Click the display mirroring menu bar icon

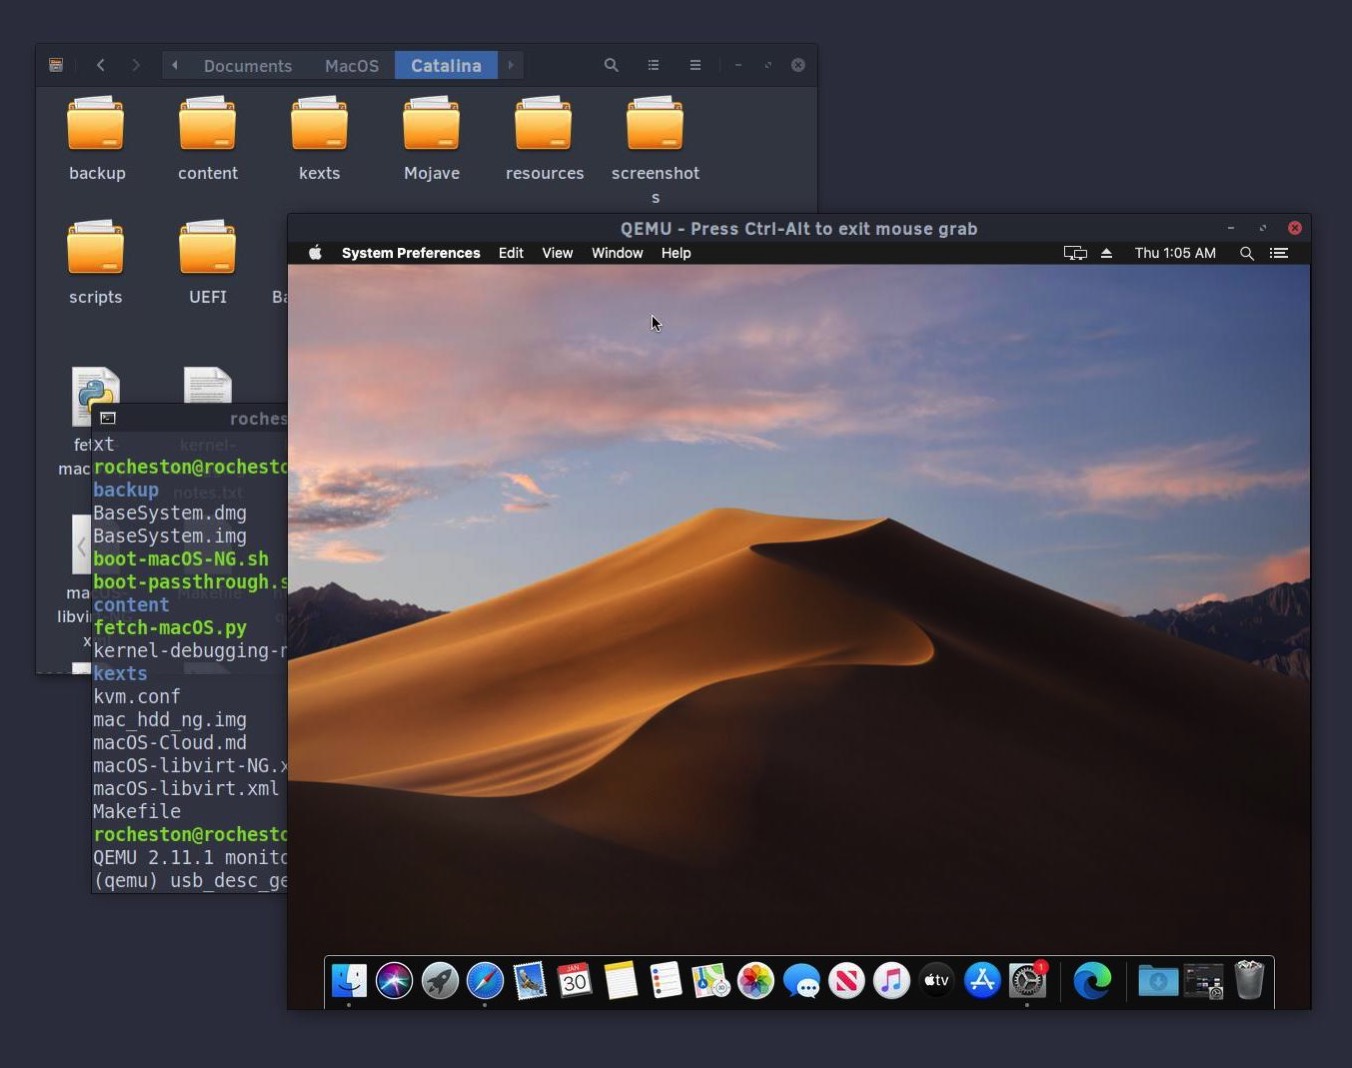pyautogui.click(x=1075, y=253)
